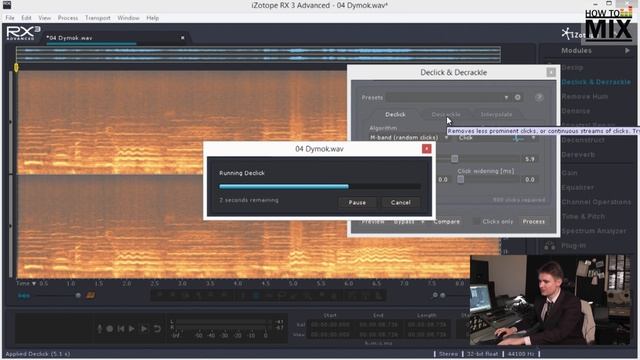
Task: Open the Denoise module
Action: (576, 111)
